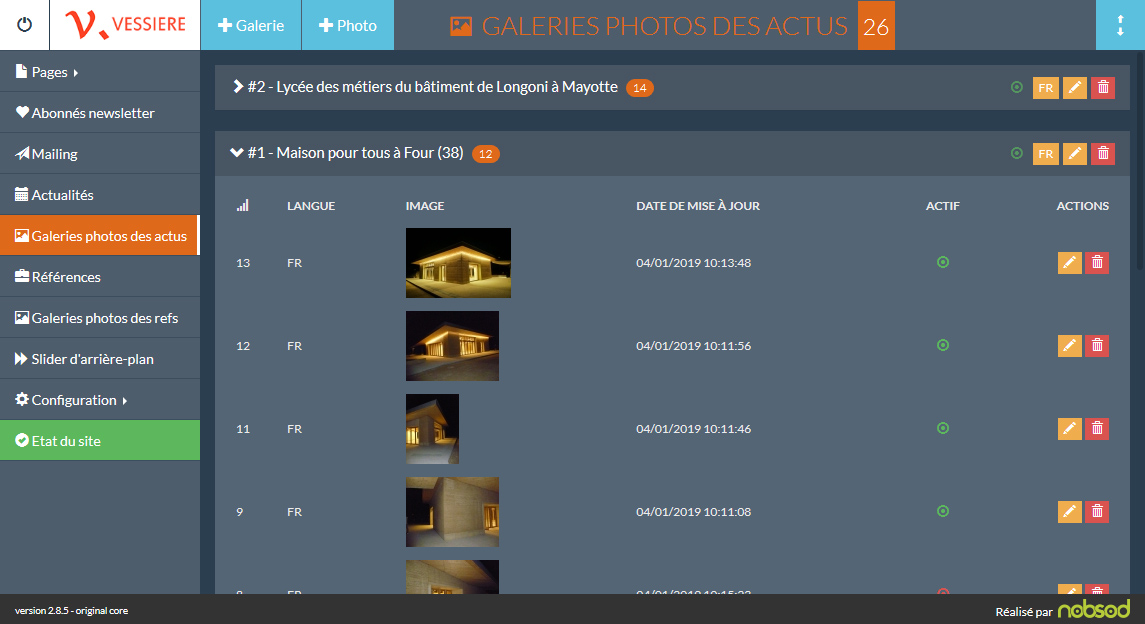The image size is (1145, 624).
Task: Click the 12 photo count badge
Action: [486, 154]
